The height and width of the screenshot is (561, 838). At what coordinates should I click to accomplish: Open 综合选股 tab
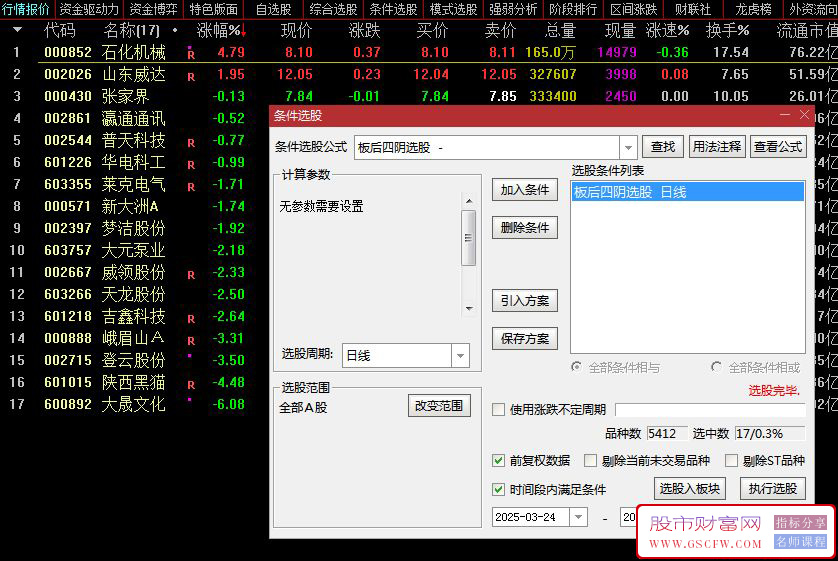pyautogui.click(x=333, y=9)
